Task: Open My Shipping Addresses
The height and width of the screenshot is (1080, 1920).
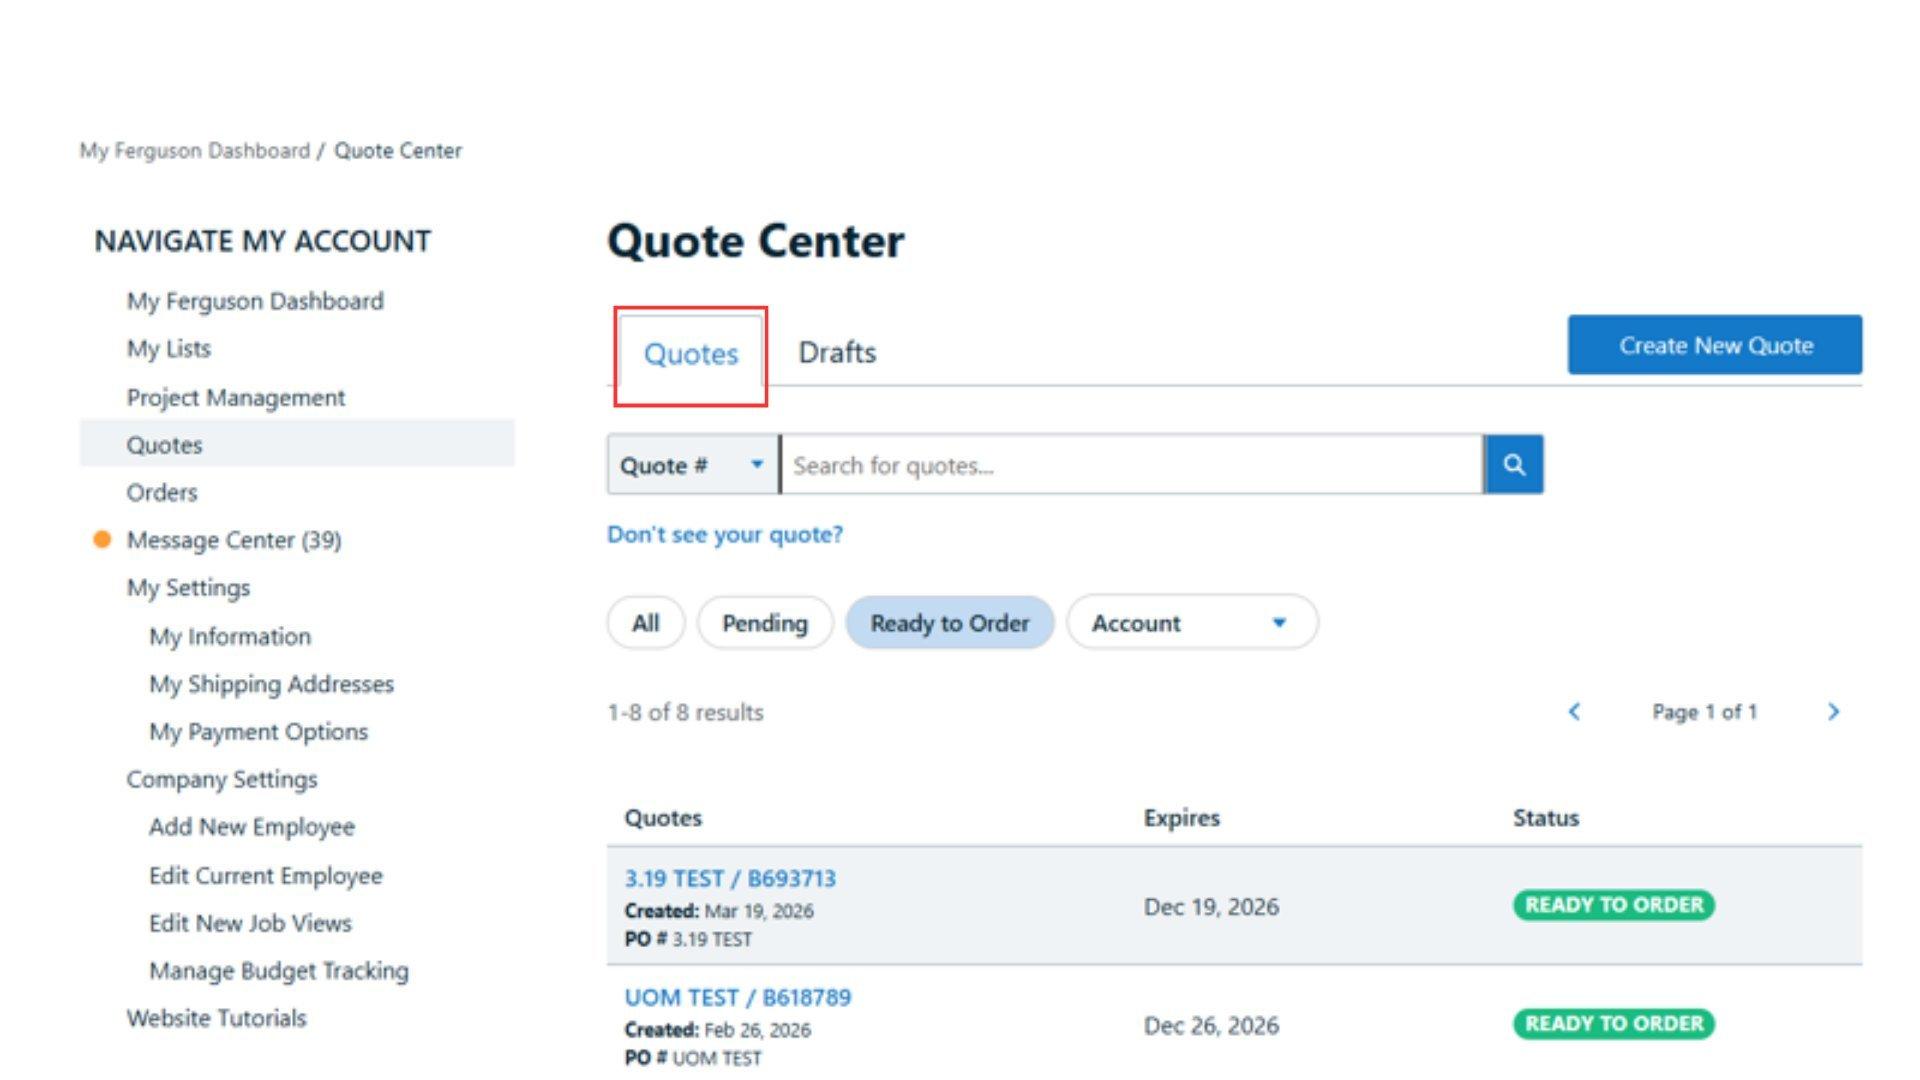Action: point(272,684)
